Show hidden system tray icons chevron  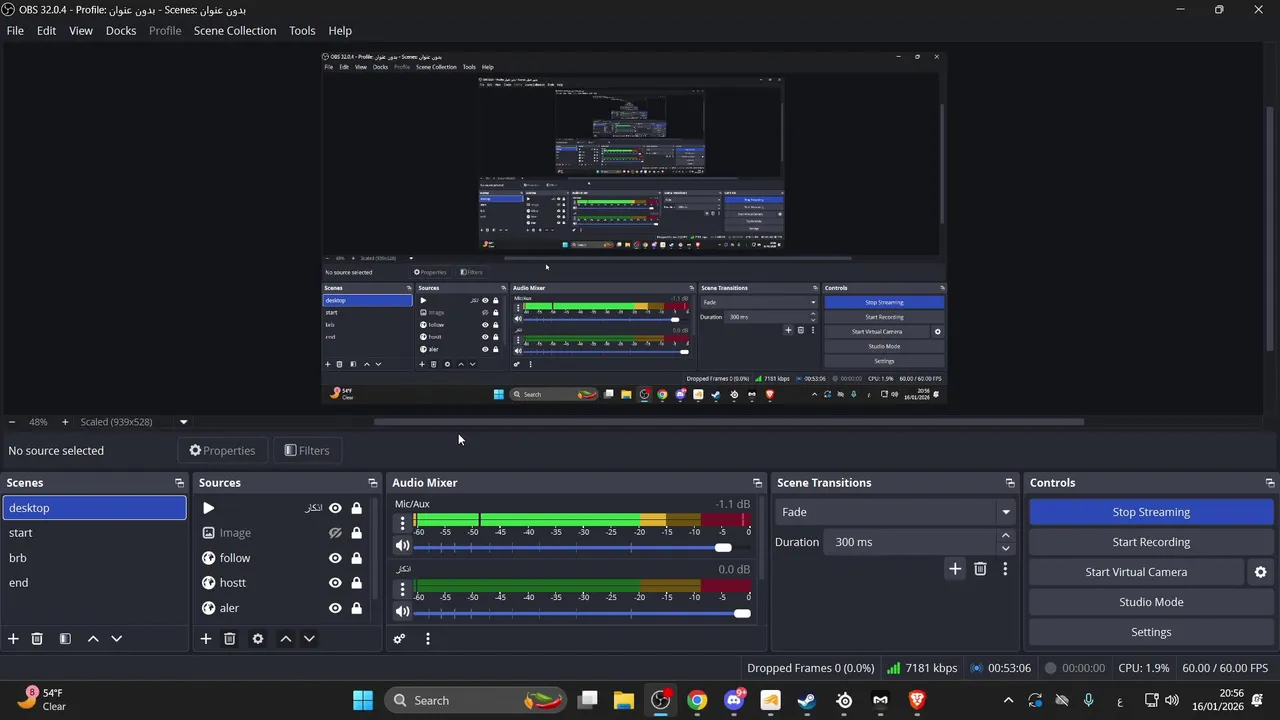1008,700
